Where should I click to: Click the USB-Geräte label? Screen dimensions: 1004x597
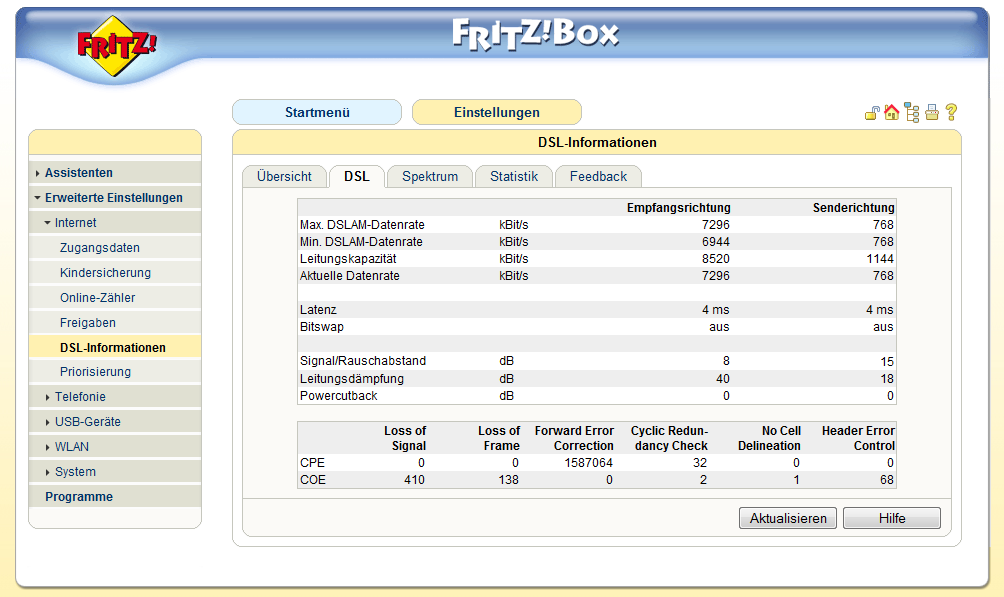coord(88,422)
